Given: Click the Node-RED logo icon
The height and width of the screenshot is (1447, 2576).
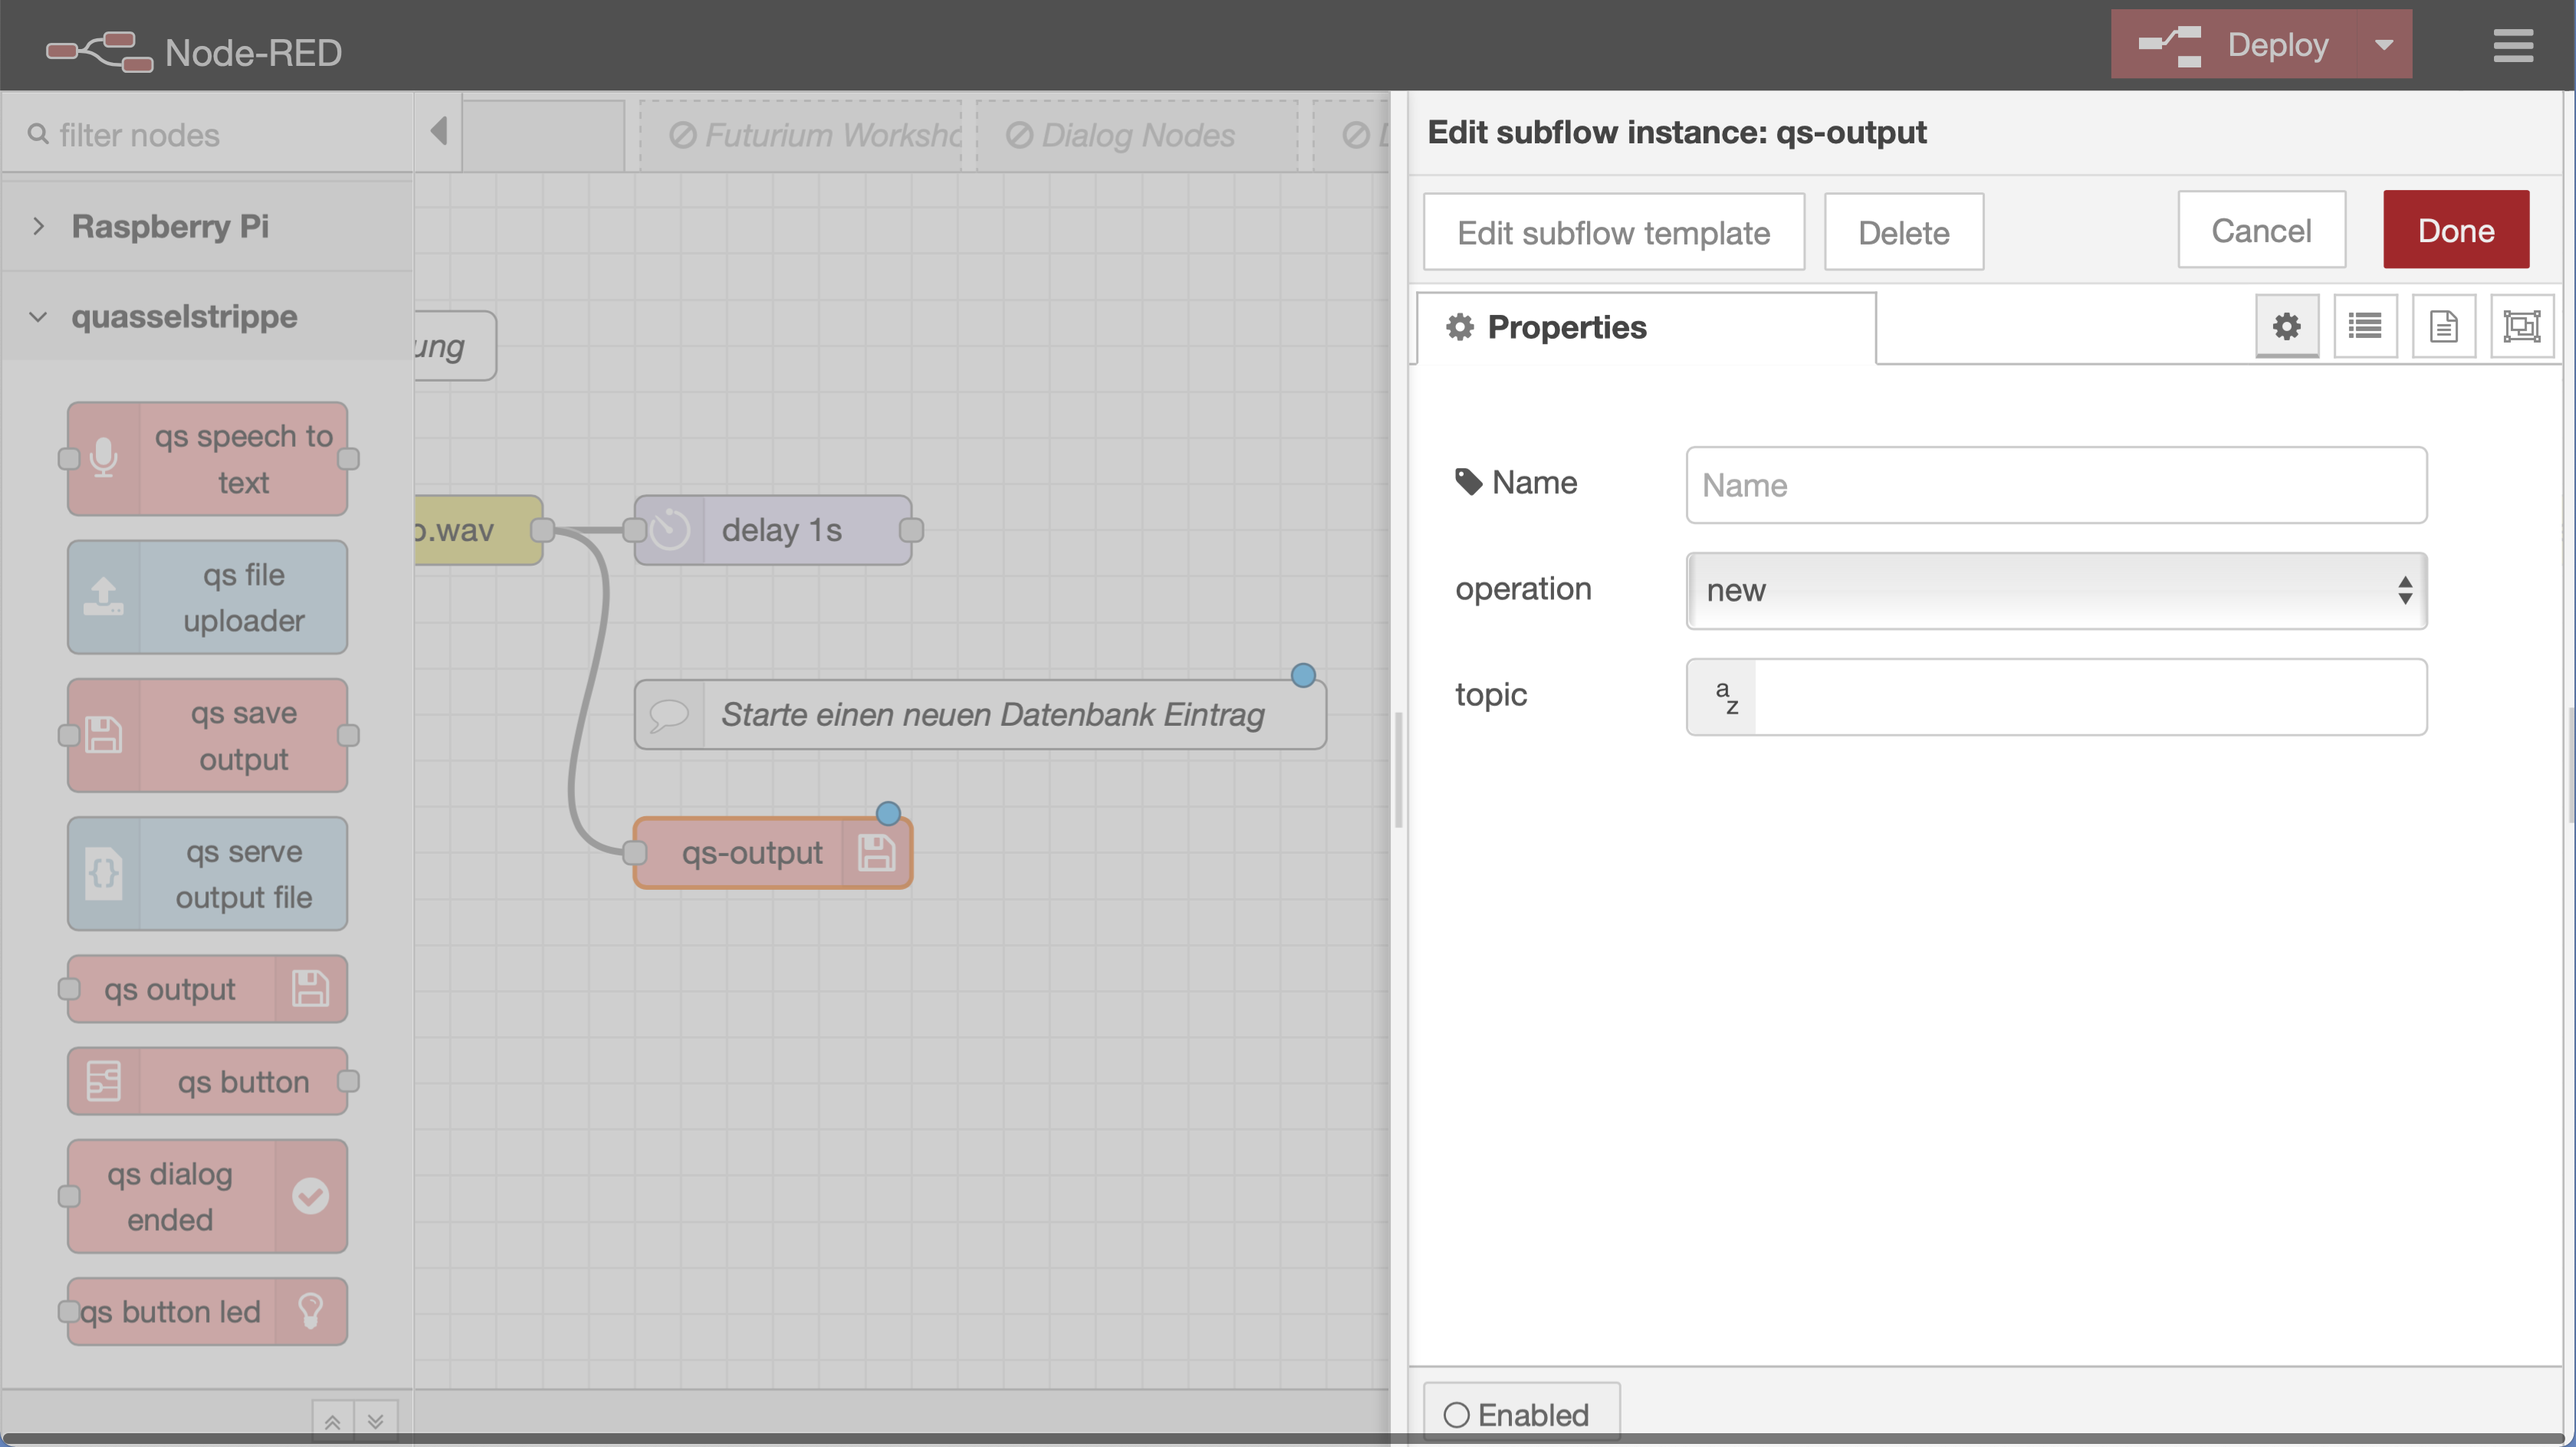Looking at the screenshot, I should point(99,52).
